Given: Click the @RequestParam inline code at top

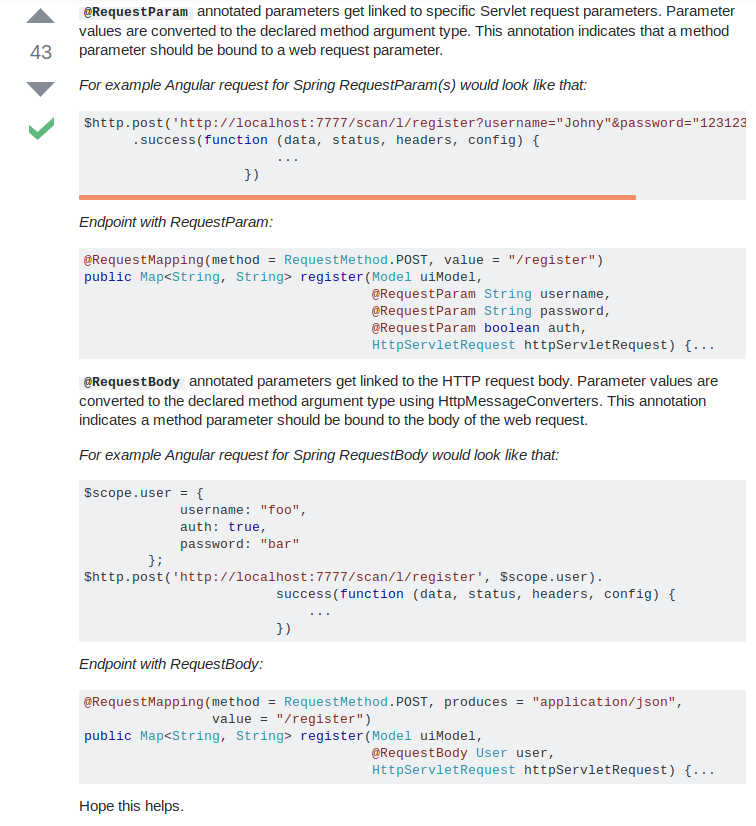Looking at the screenshot, I should [136, 12].
